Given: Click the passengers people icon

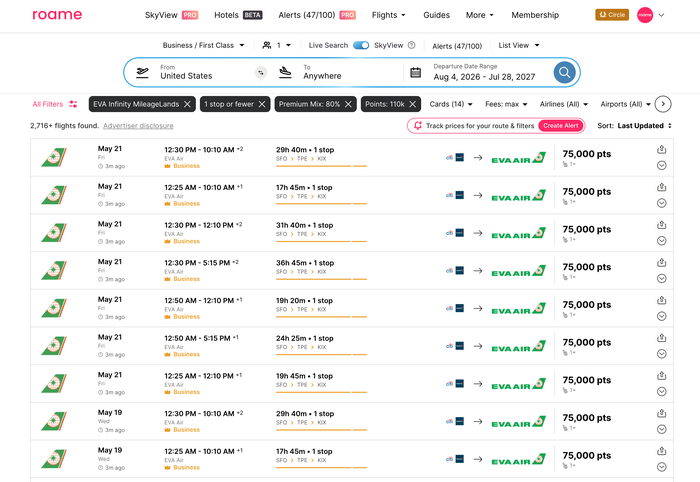Looking at the screenshot, I should (267, 45).
